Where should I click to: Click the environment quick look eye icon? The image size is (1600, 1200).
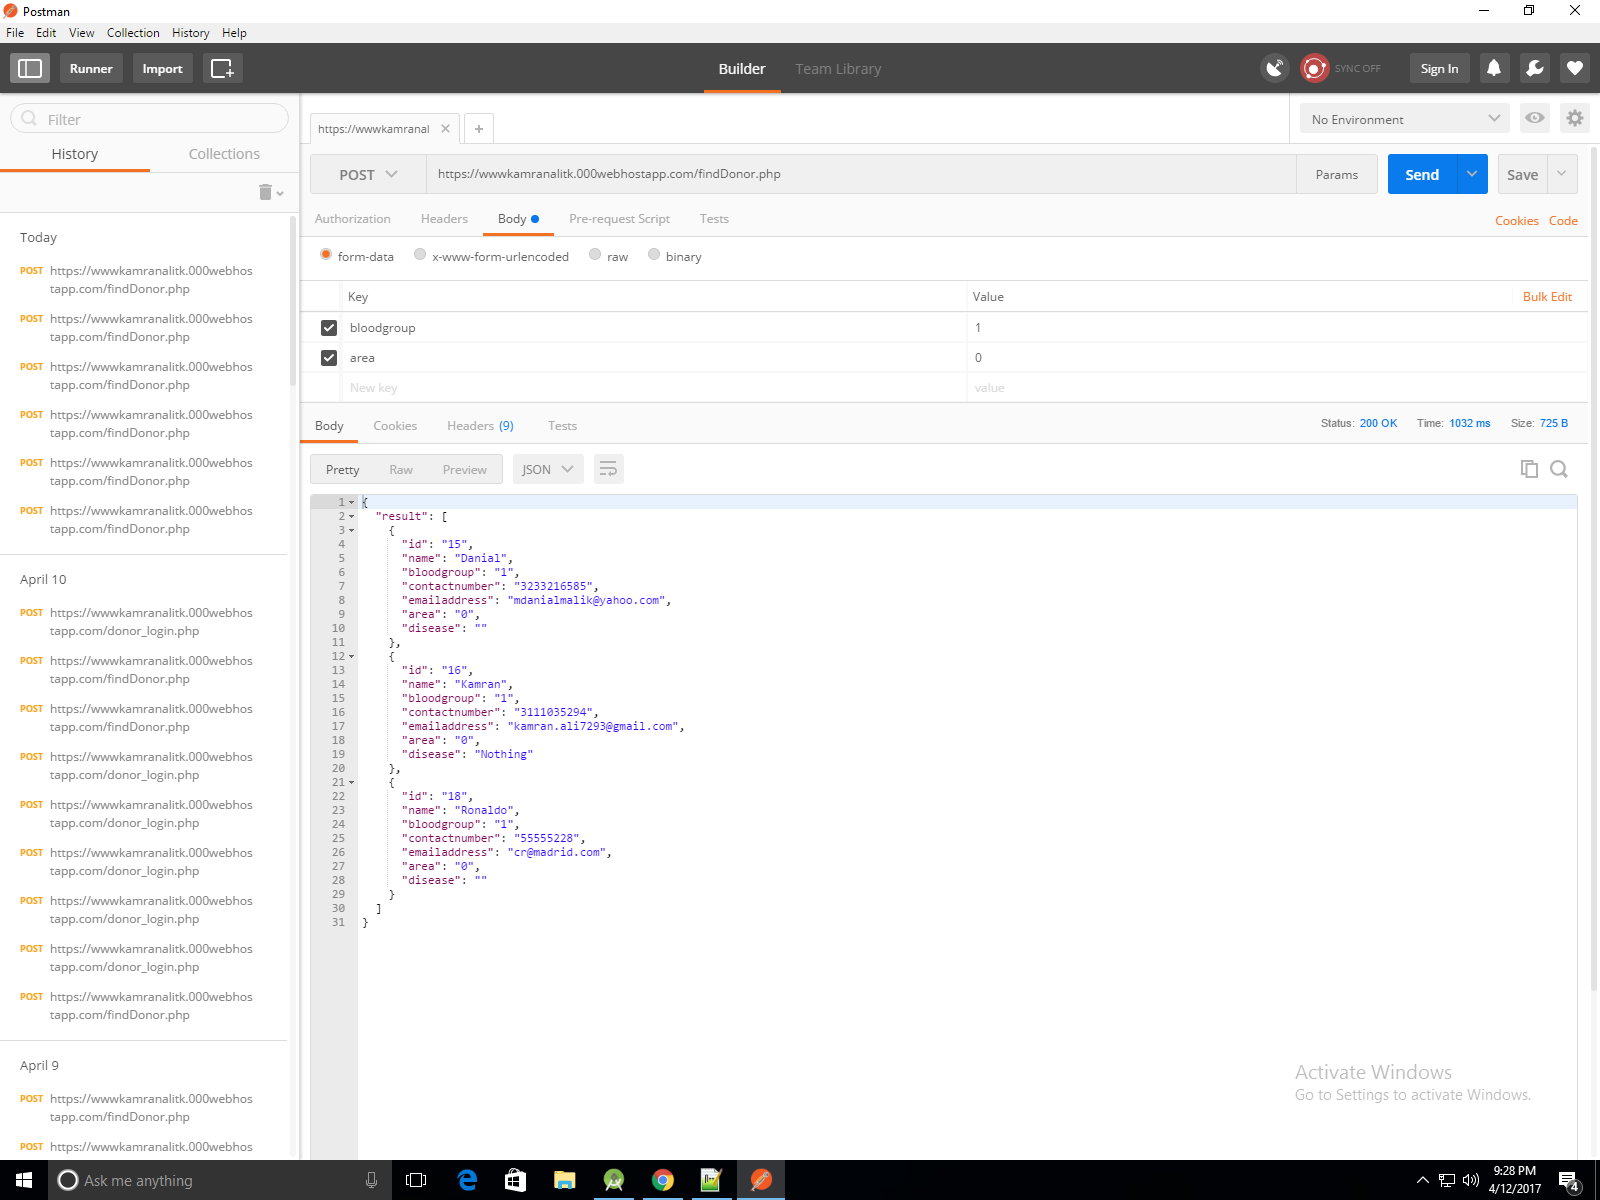(1534, 118)
